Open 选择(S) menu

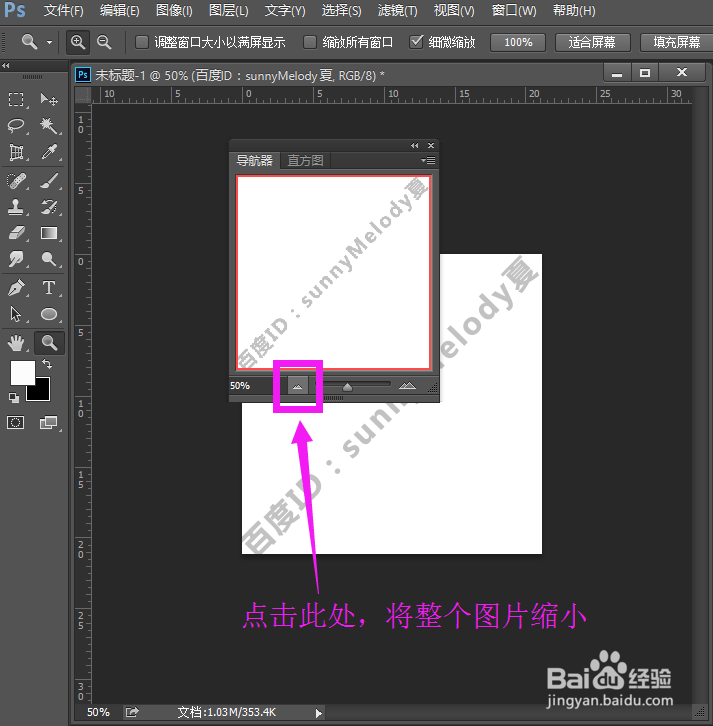(x=342, y=10)
